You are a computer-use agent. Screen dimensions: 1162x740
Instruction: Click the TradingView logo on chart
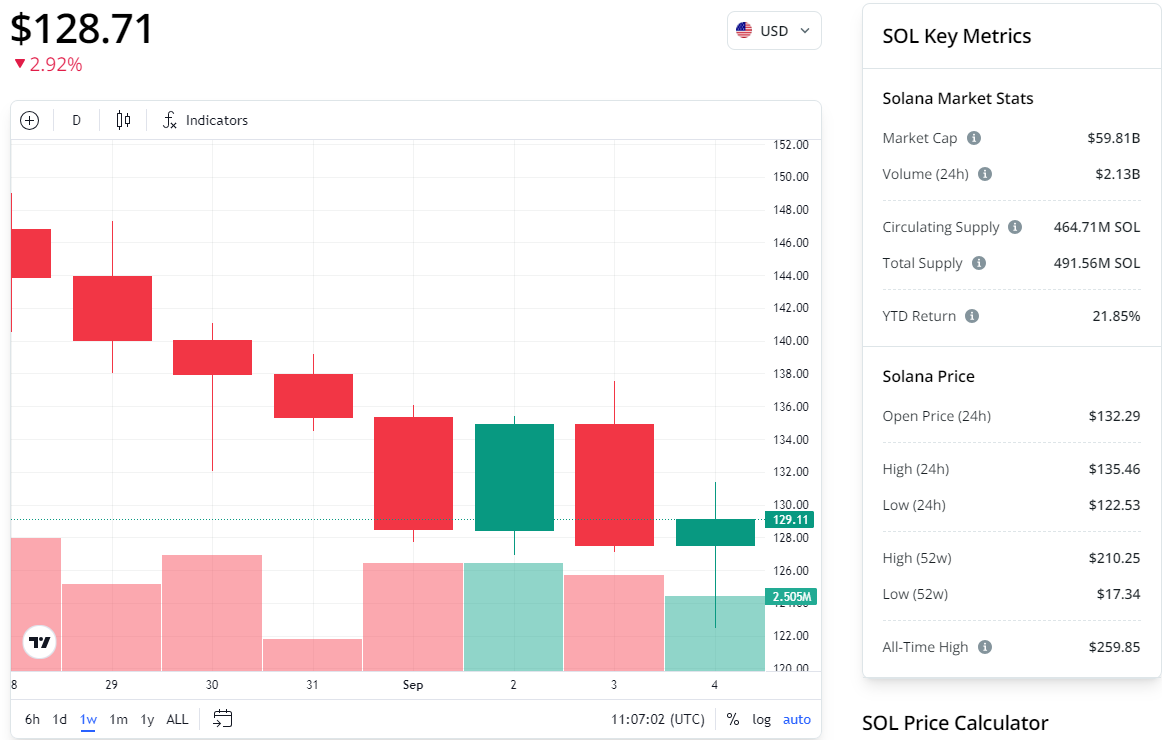pyautogui.click(x=40, y=643)
